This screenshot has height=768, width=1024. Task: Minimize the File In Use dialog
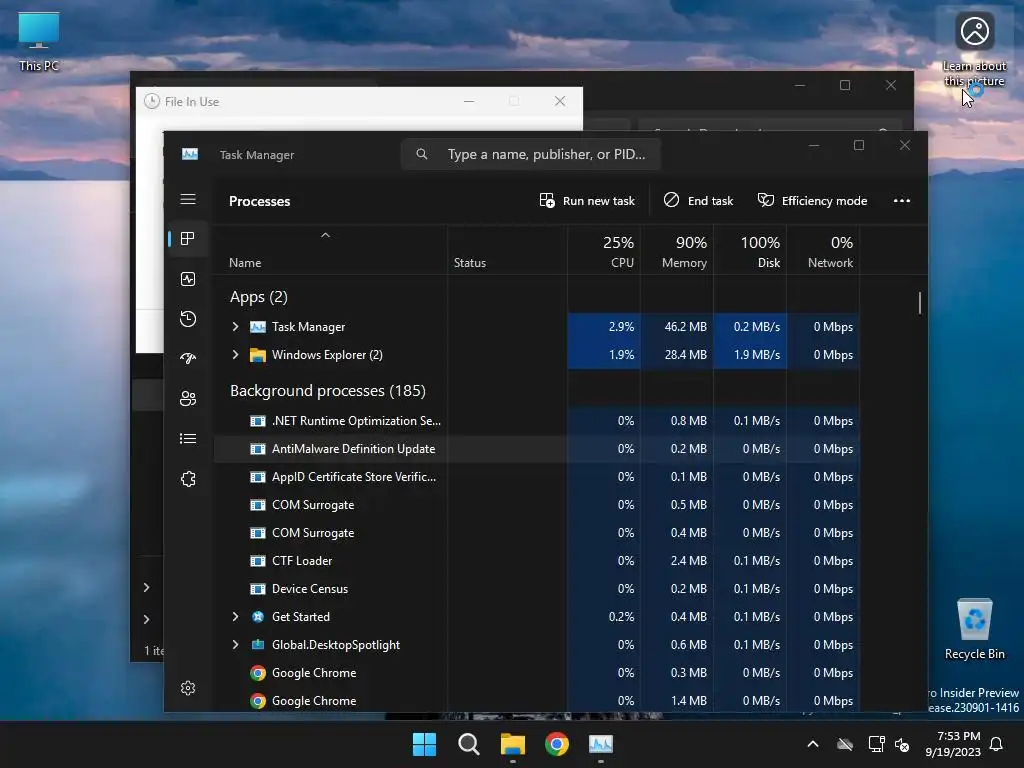click(x=469, y=101)
